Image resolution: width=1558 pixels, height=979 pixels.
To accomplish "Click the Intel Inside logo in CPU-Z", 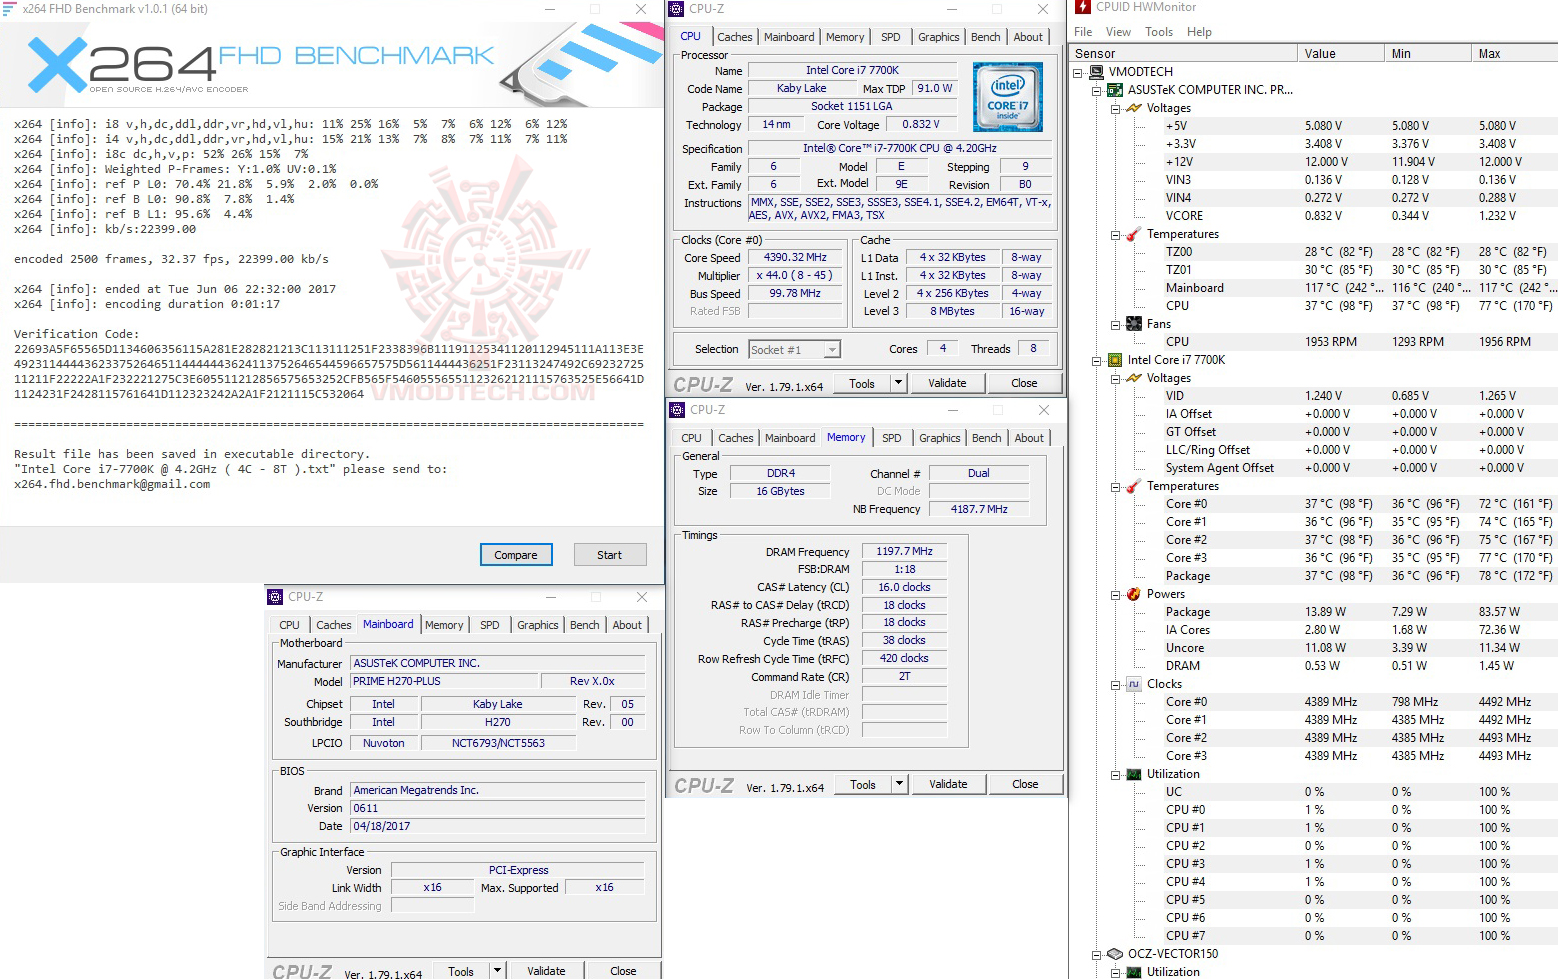I will click(1007, 97).
